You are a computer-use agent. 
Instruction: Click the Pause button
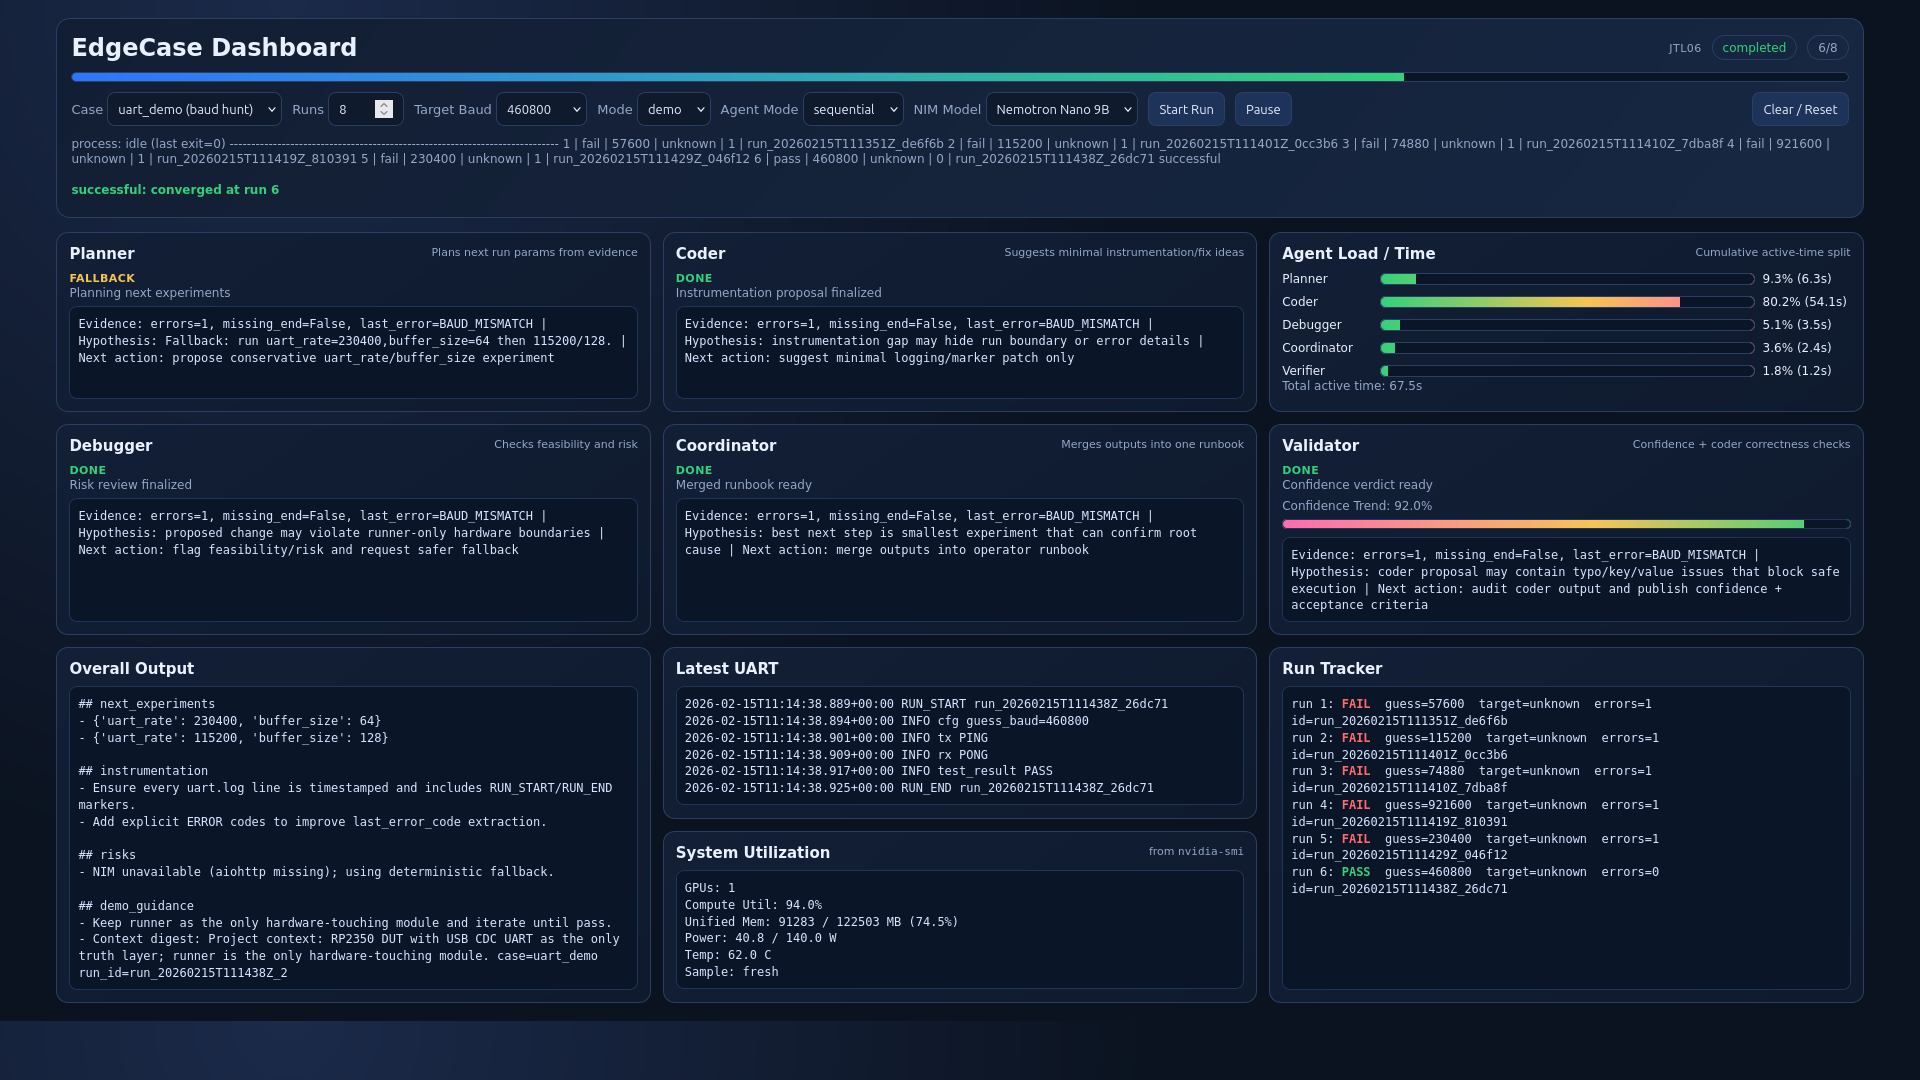click(x=1263, y=109)
